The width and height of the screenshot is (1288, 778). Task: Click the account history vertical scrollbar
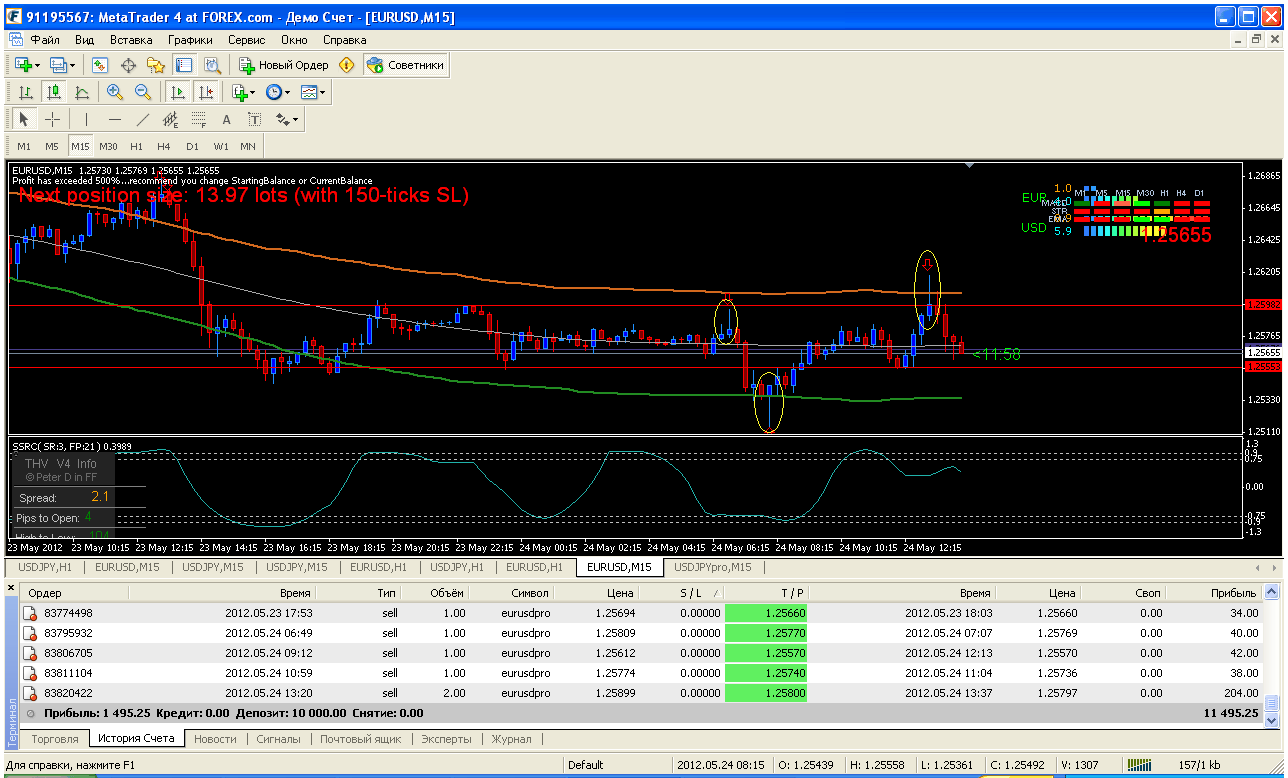tap(1271, 654)
